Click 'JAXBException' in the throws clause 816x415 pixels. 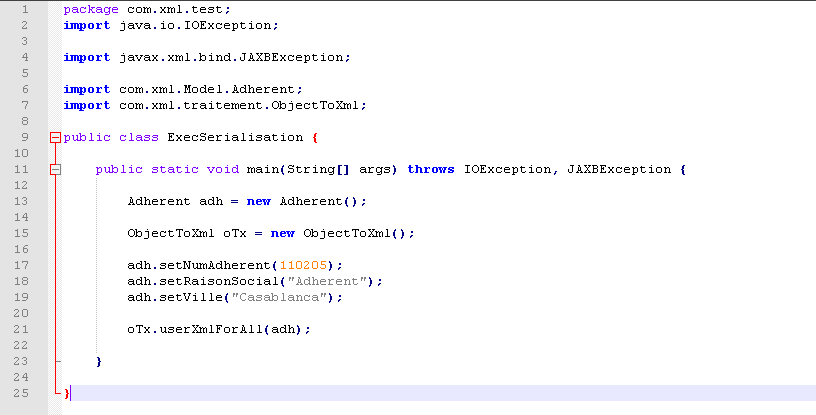(619, 169)
